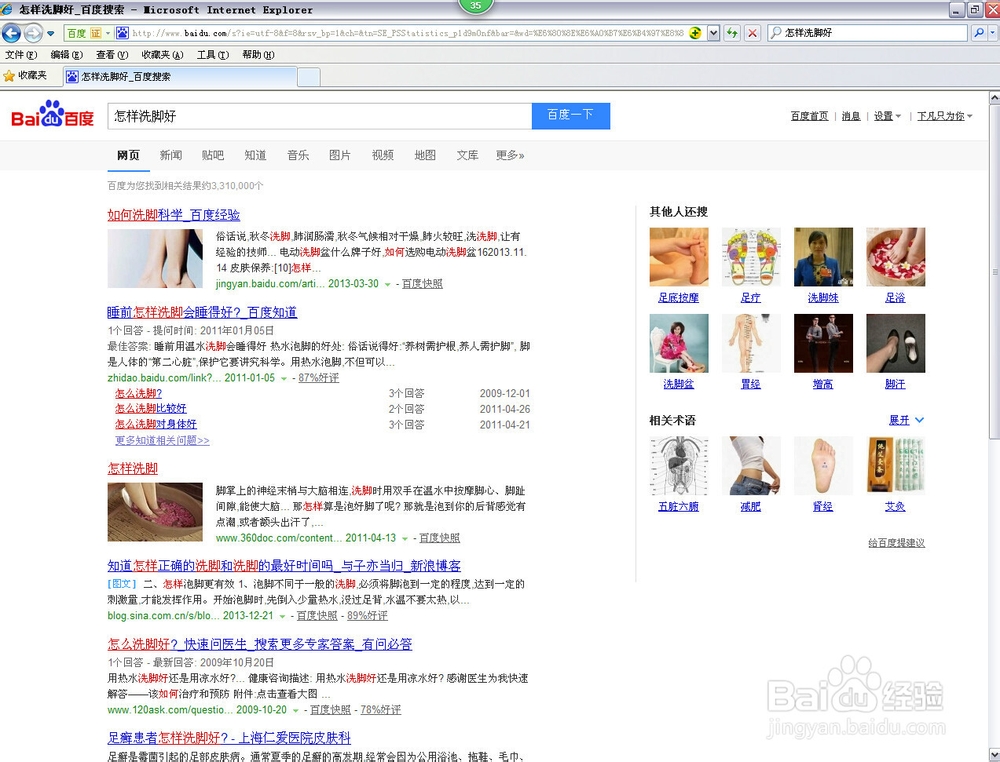Click the 足疗 foot chart thumbnail
The image size is (1000, 762).
click(x=751, y=257)
